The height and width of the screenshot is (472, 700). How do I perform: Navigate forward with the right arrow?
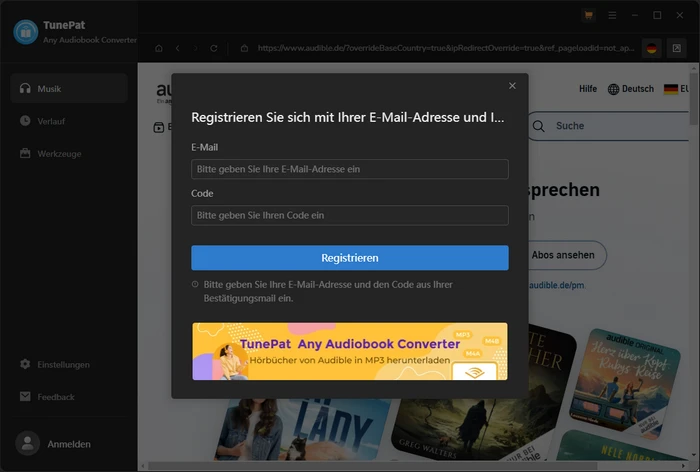pyautogui.click(x=196, y=48)
